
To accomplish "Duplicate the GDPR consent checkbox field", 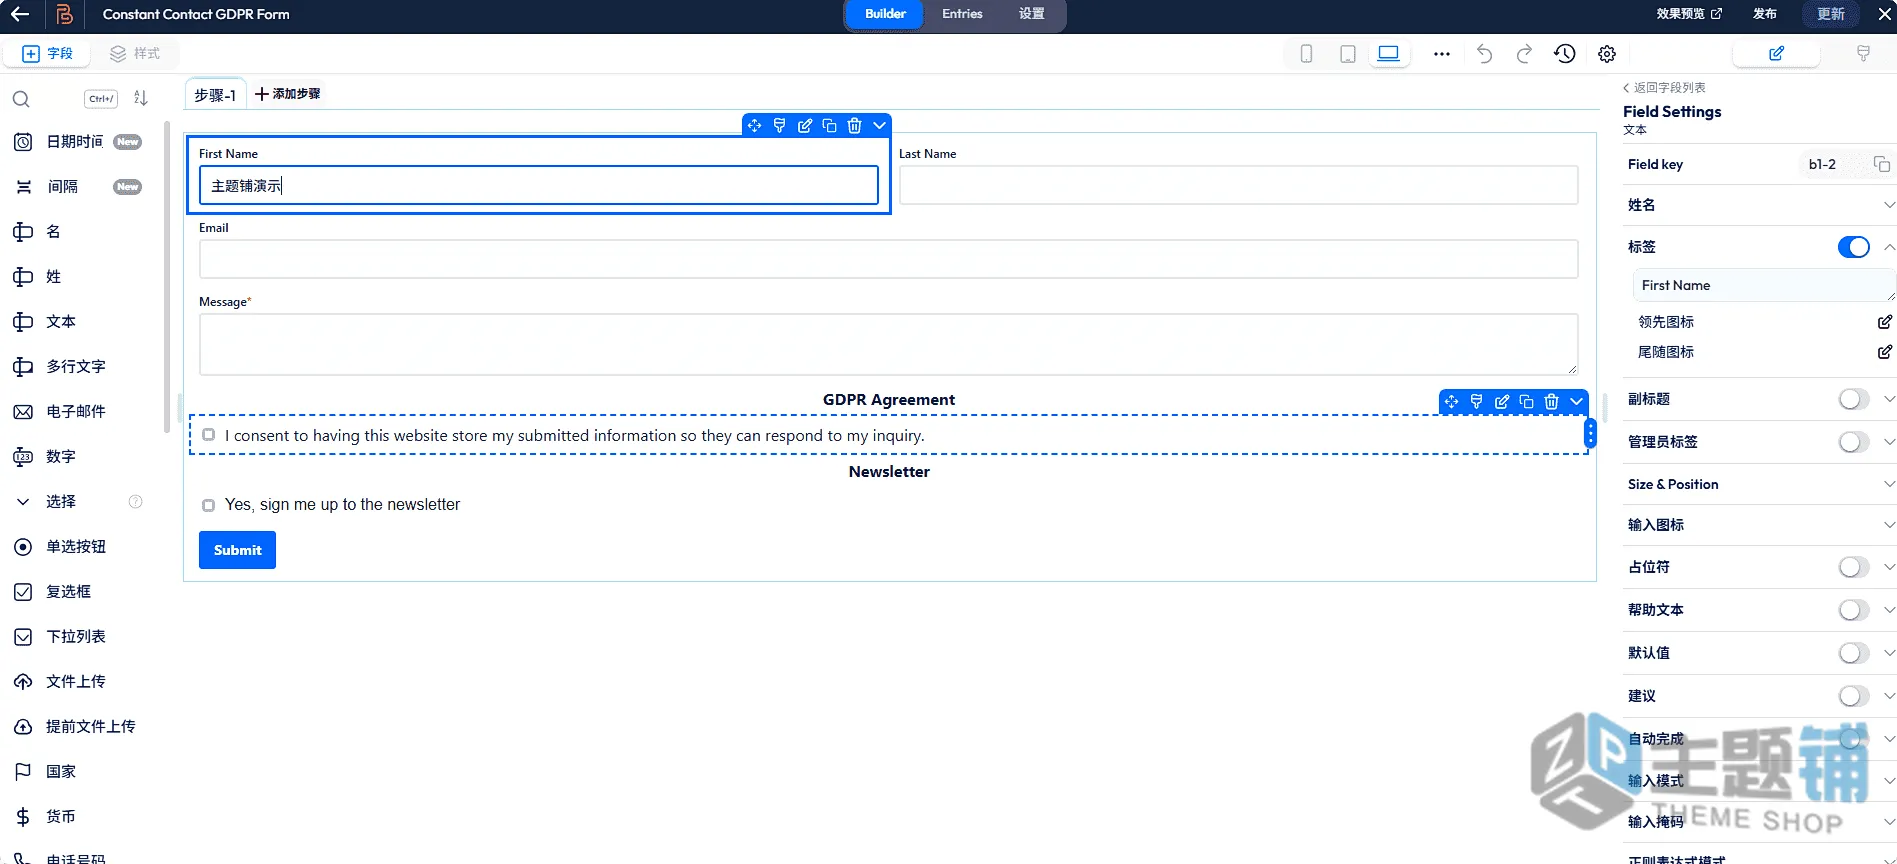I will [1526, 402].
